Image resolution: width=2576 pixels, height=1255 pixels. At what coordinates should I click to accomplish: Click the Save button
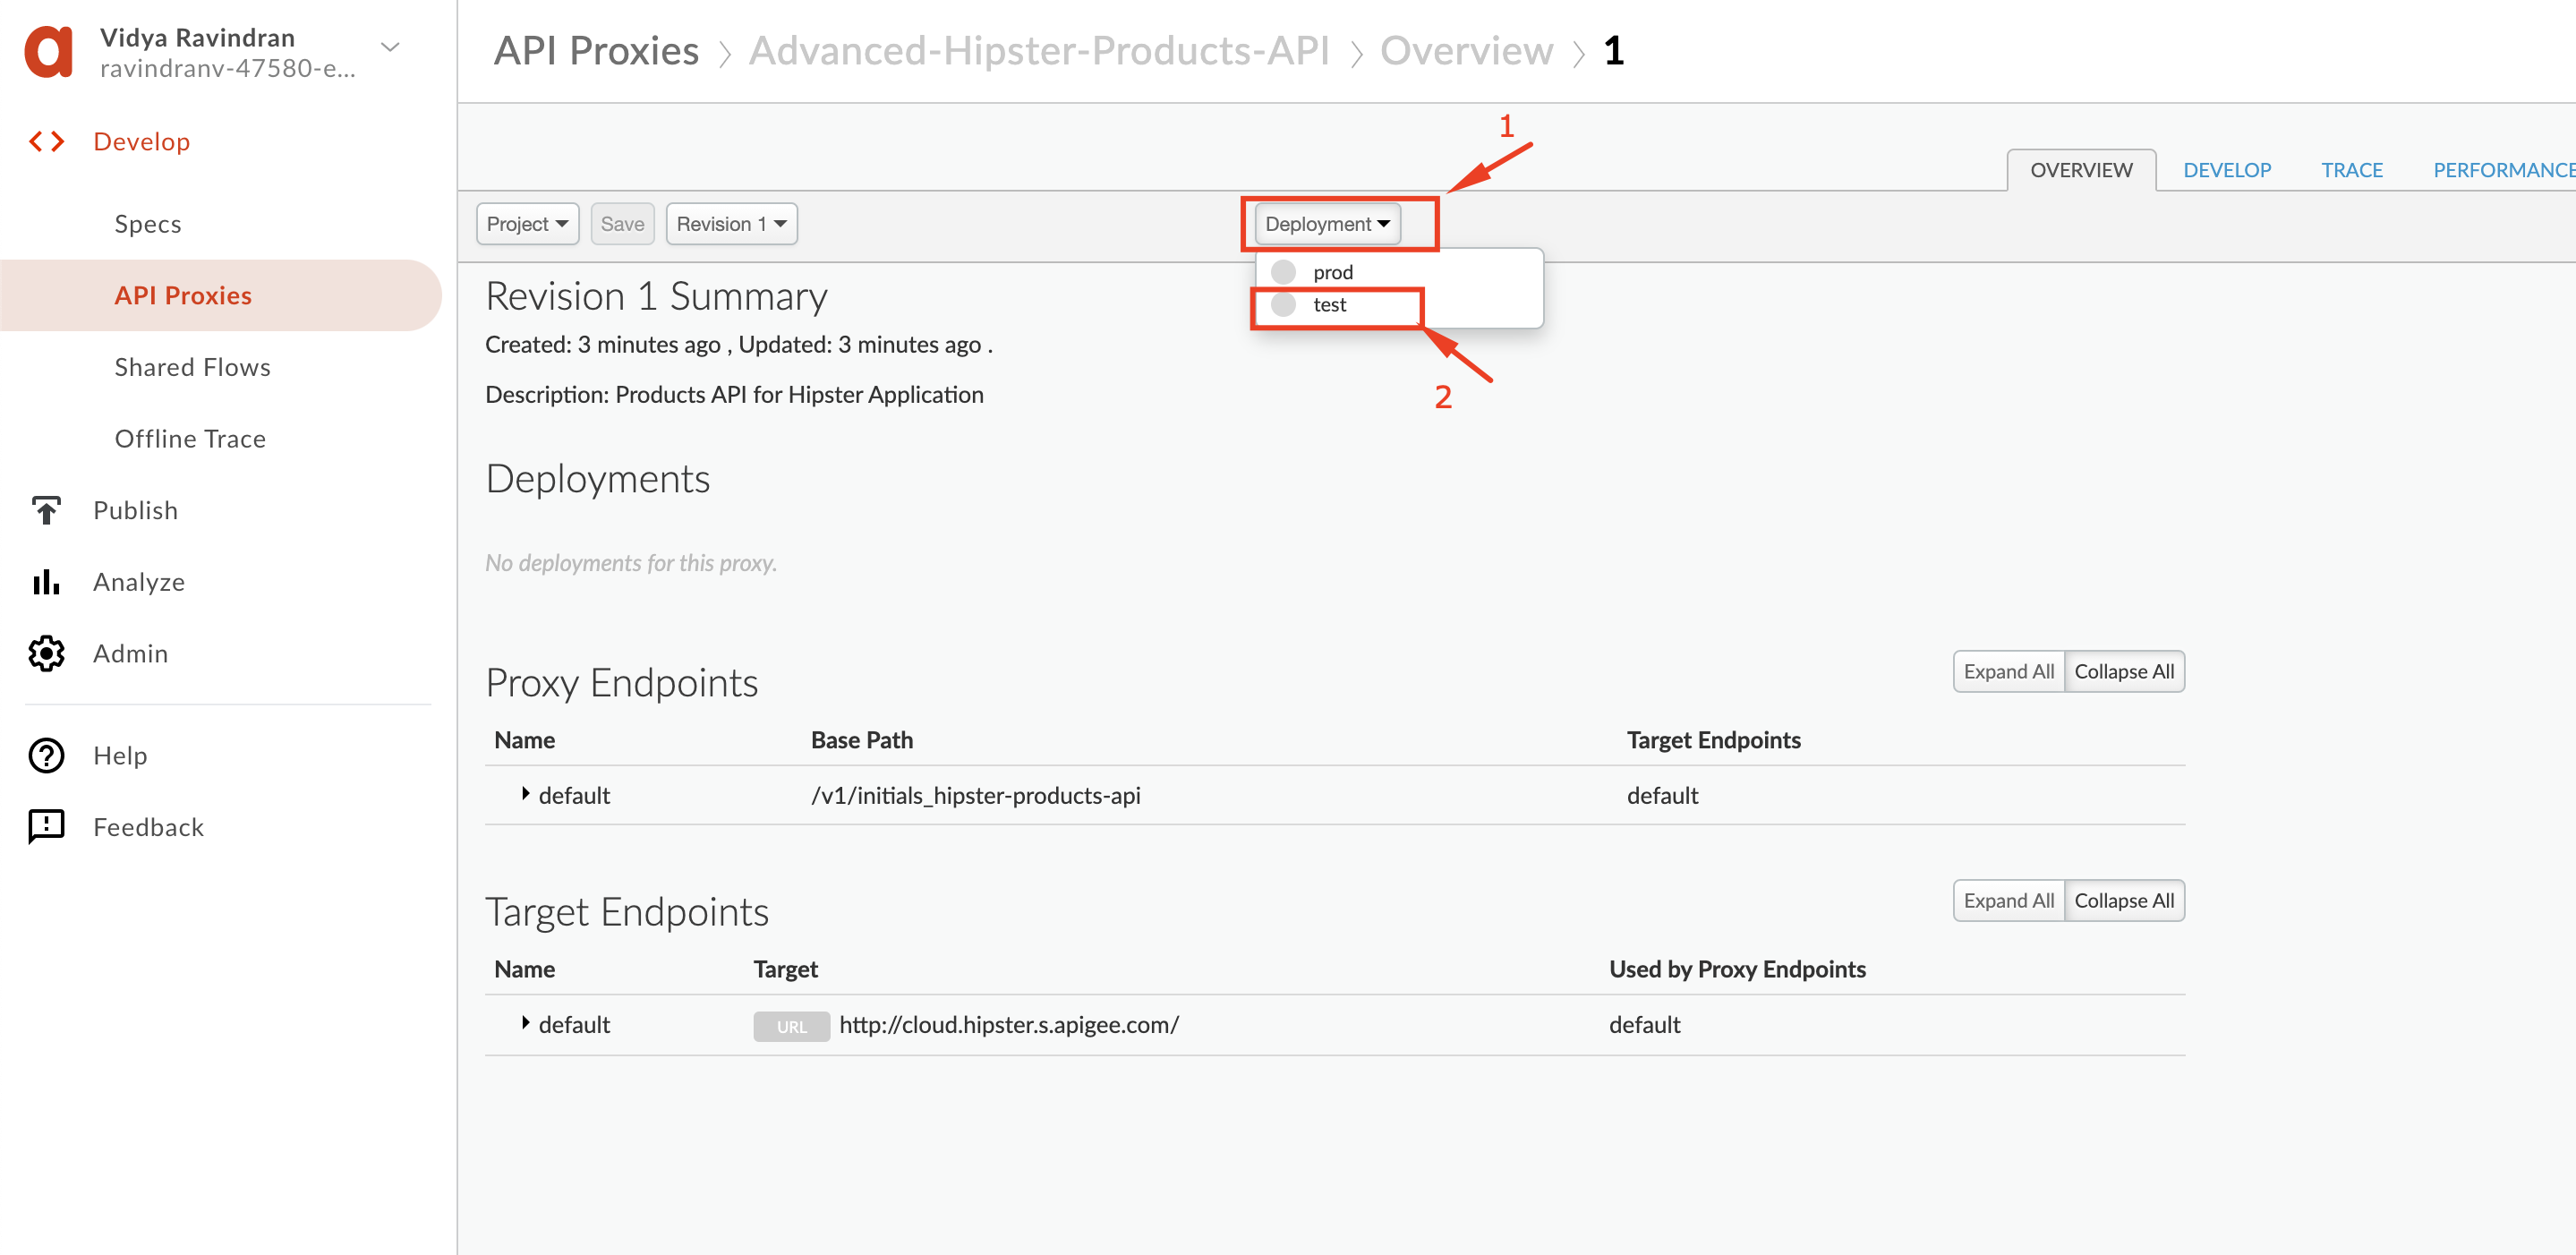622,224
